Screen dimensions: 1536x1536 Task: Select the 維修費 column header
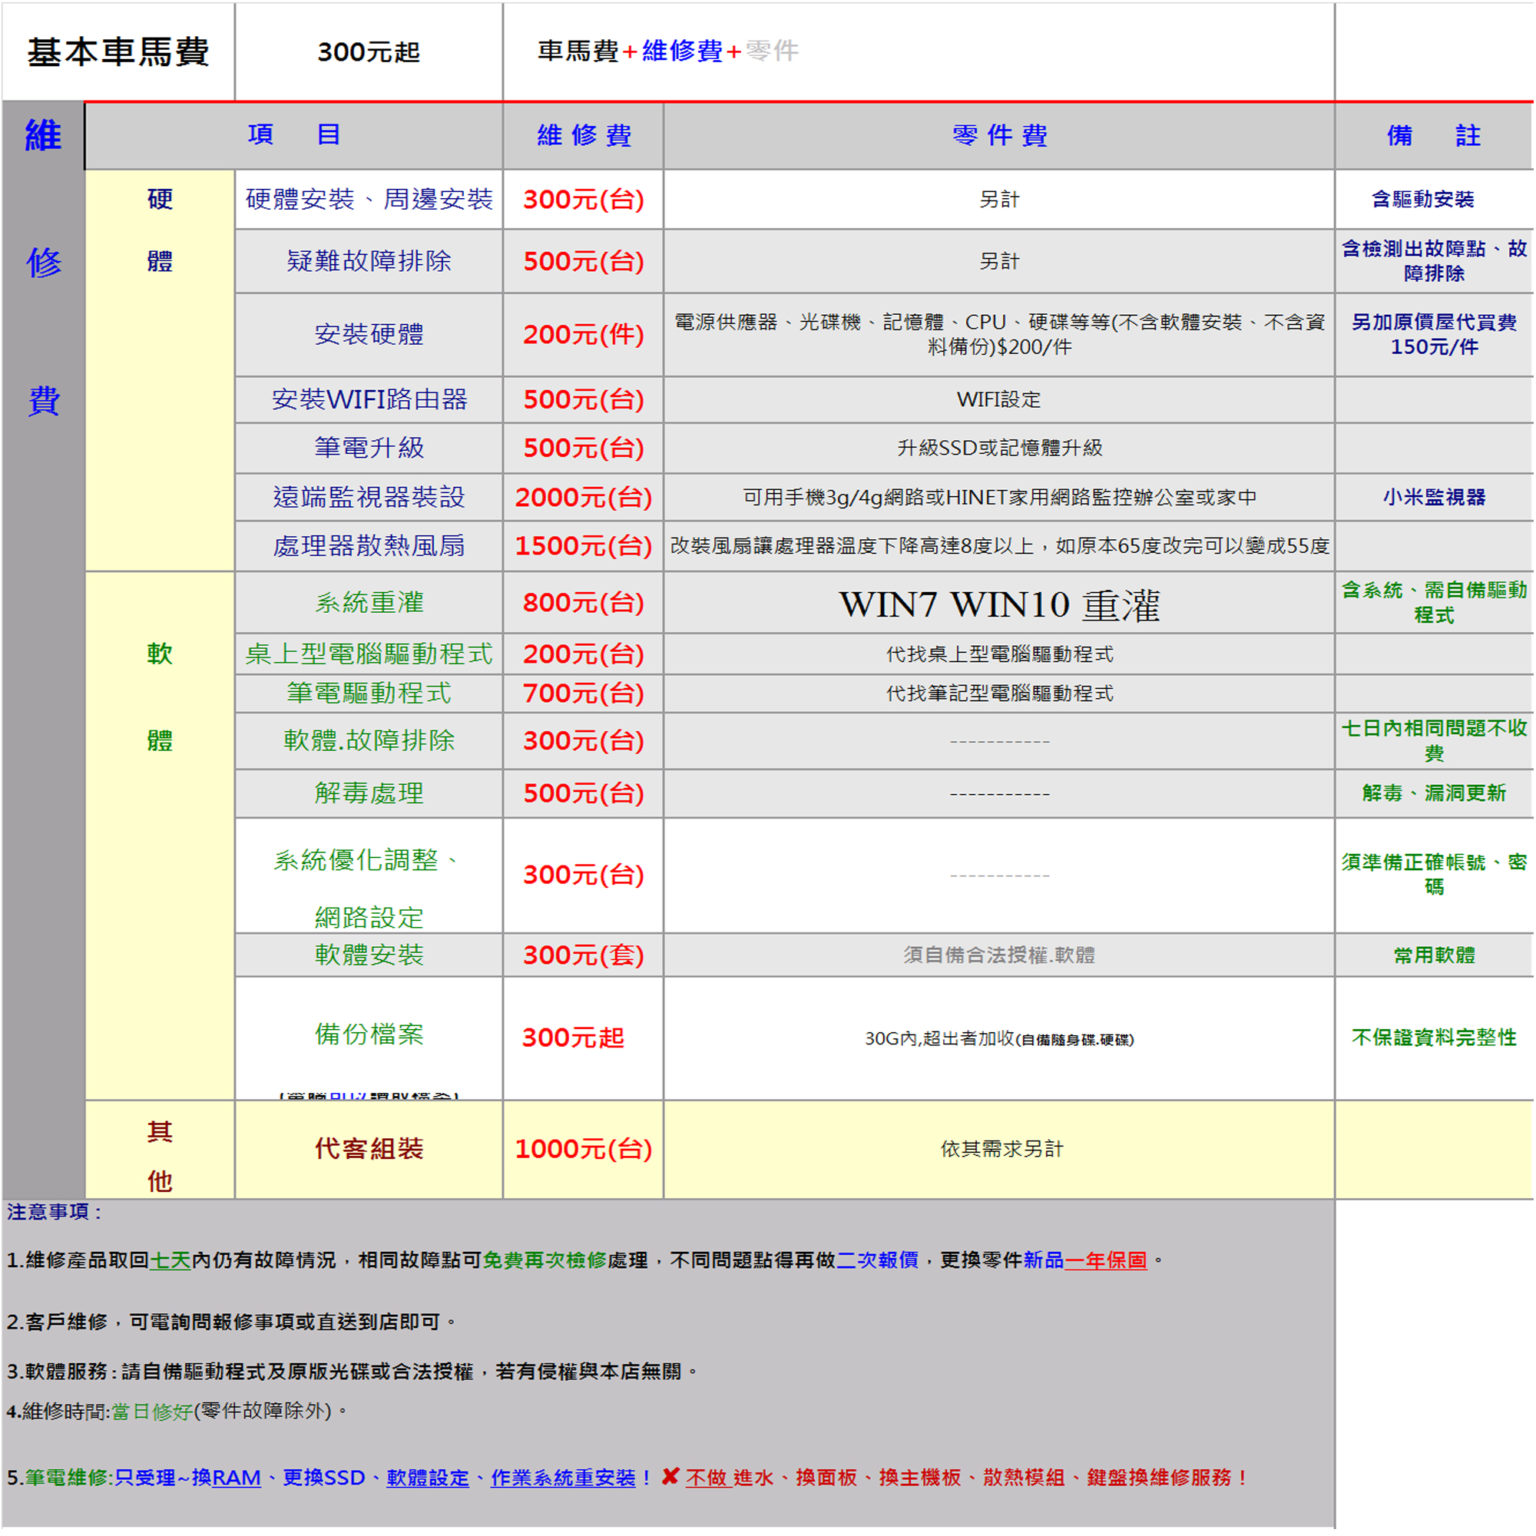(584, 135)
